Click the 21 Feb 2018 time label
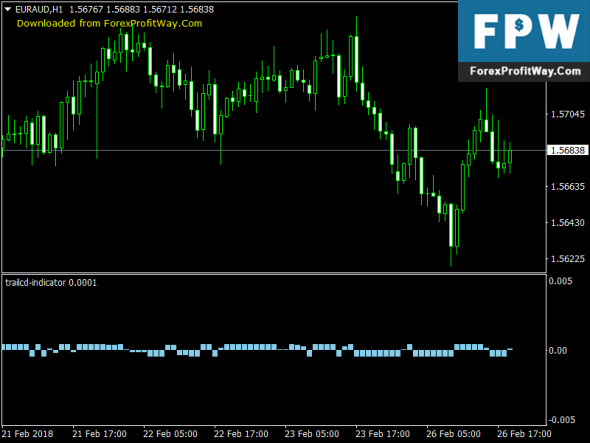The height and width of the screenshot is (443, 590). click(27, 434)
